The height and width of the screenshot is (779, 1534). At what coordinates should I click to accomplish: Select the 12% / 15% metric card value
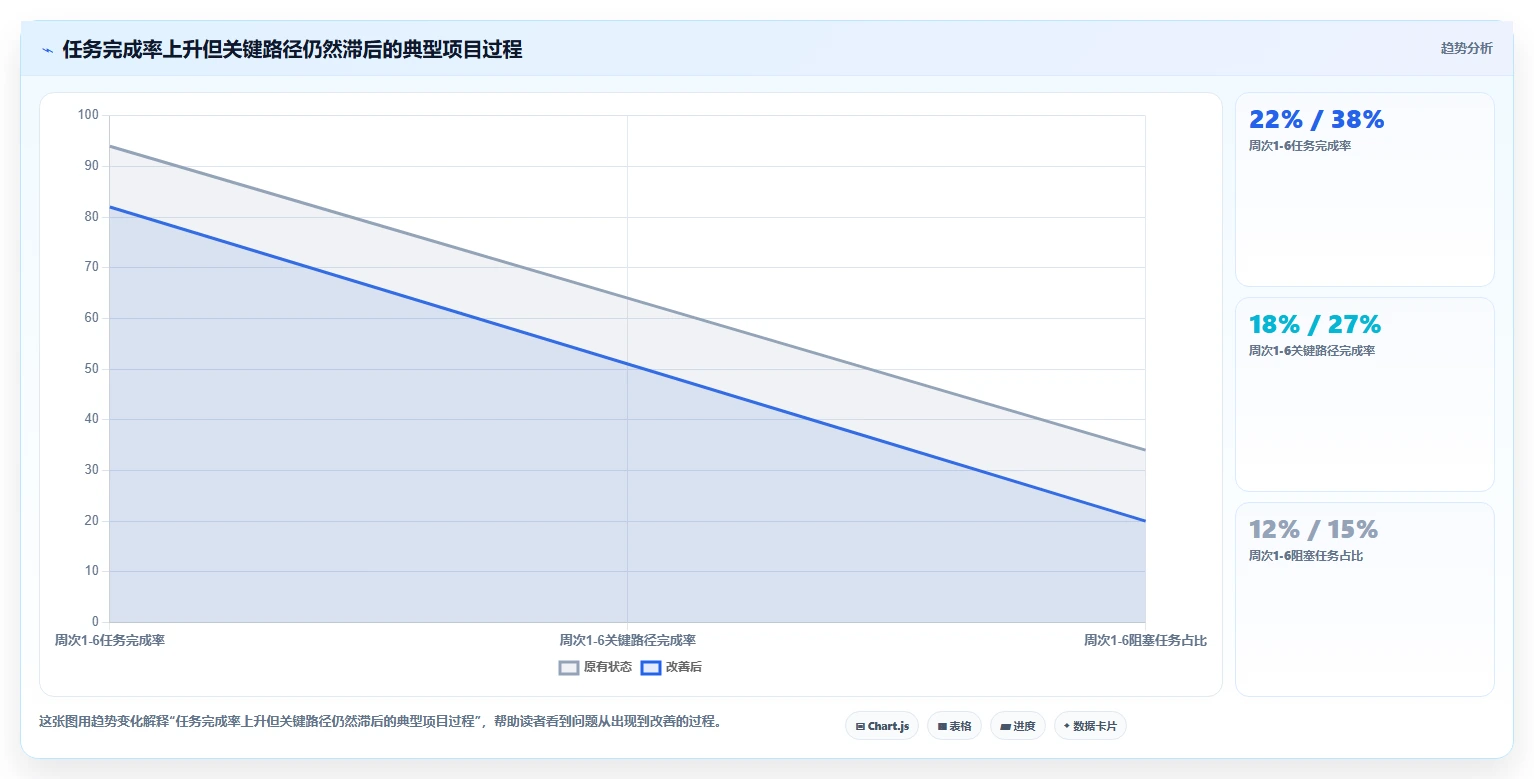click(1313, 529)
